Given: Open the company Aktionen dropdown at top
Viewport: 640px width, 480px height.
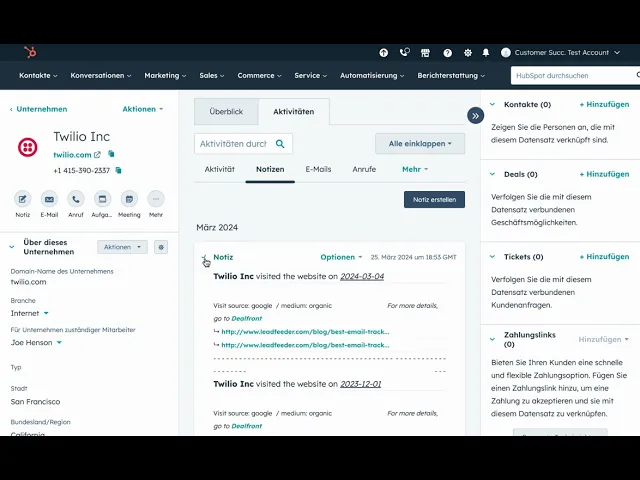Looking at the screenshot, I should tap(142, 109).
